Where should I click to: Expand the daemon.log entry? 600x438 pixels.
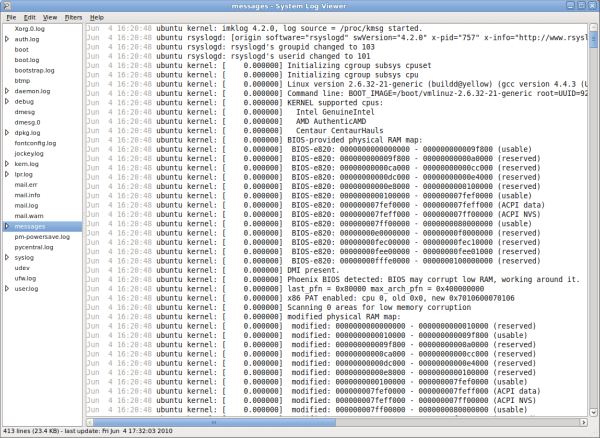click(x=7, y=91)
